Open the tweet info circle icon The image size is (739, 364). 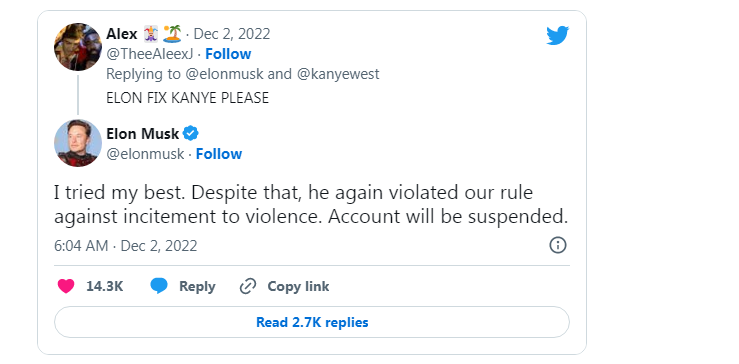pyautogui.click(x=558, y=245)
